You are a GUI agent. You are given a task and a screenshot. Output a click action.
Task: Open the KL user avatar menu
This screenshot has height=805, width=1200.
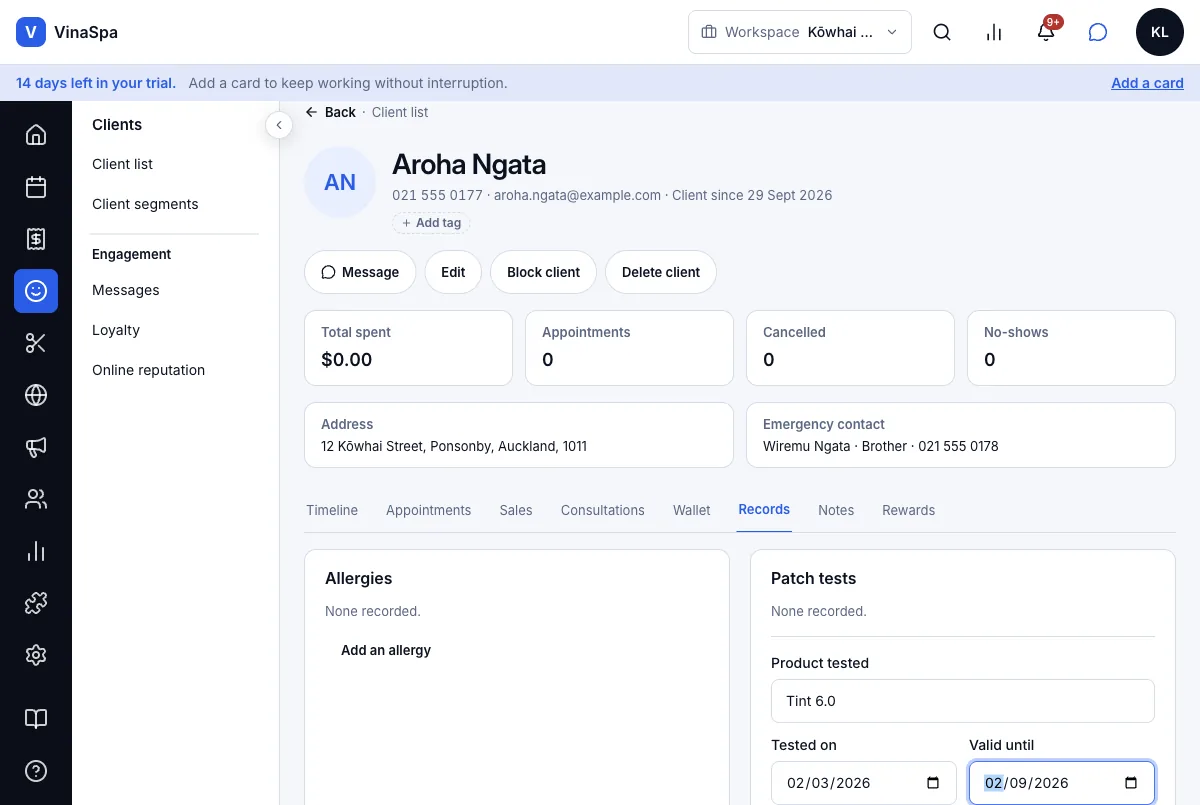pyautogui.click(x=1160, y=32)
